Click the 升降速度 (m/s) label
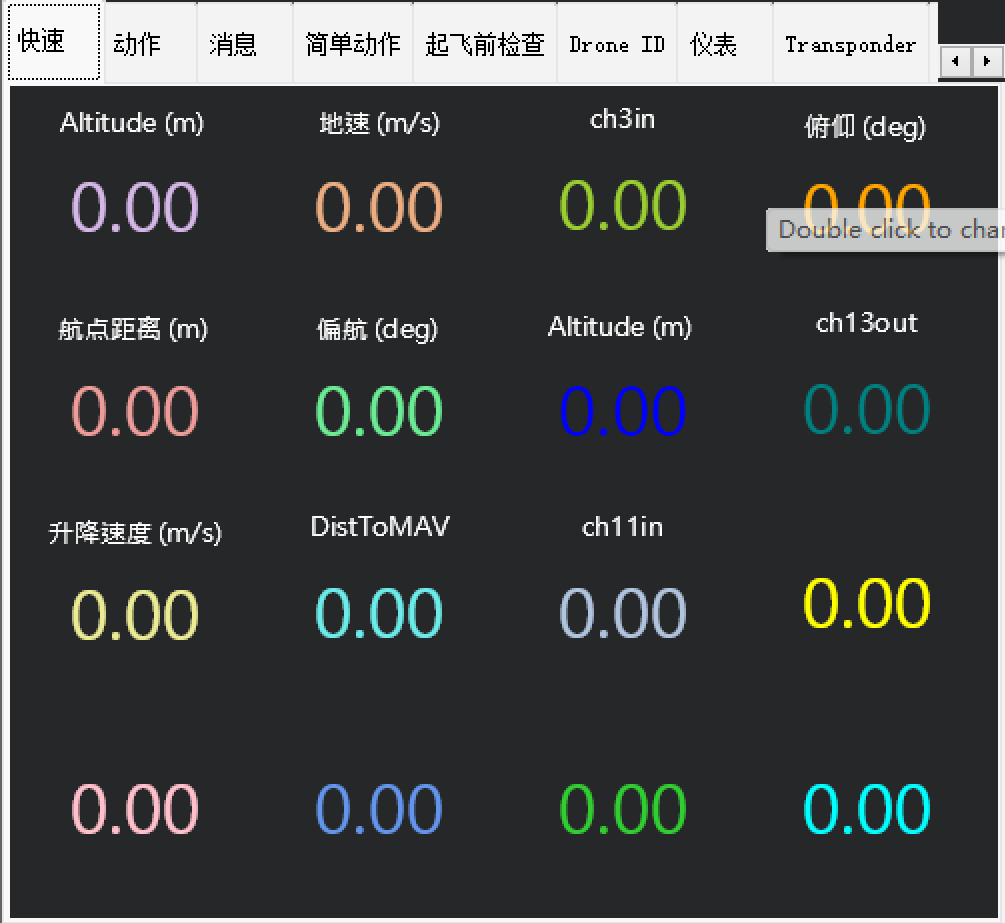The image size is (1005, 923). click(135, 533)
